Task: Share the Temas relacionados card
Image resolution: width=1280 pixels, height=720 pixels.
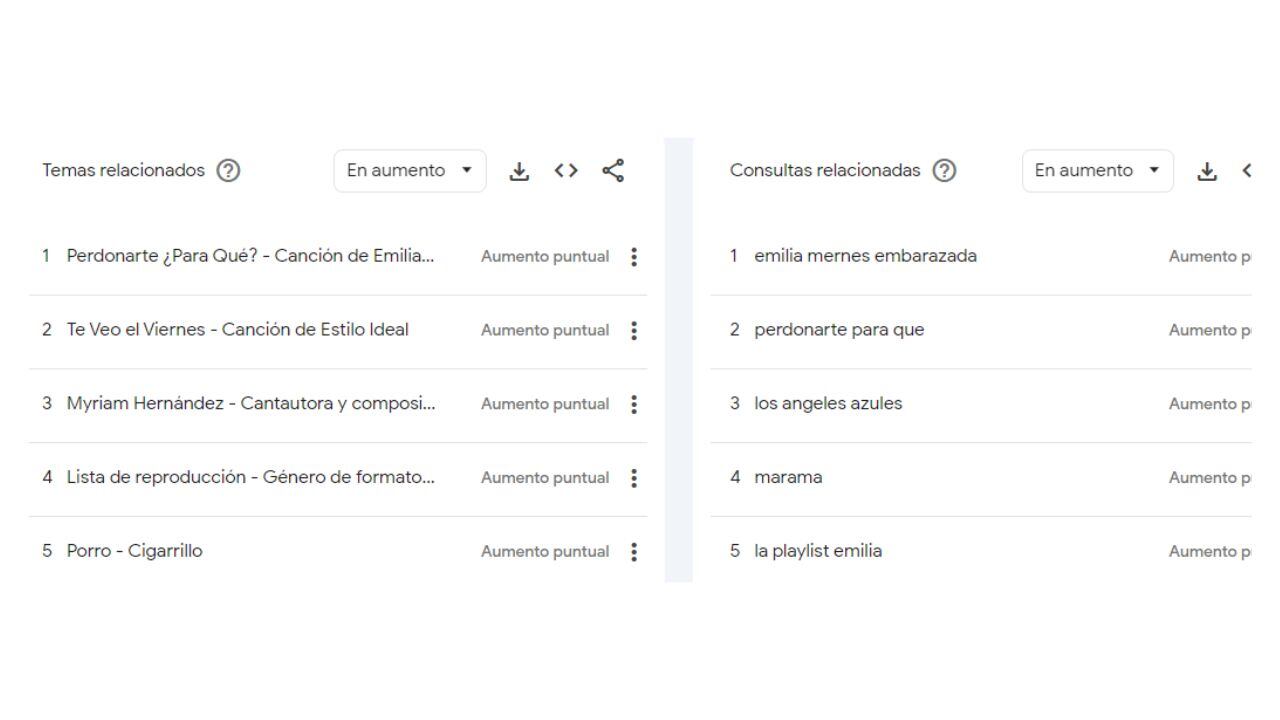Action: (x=613, y=171)
